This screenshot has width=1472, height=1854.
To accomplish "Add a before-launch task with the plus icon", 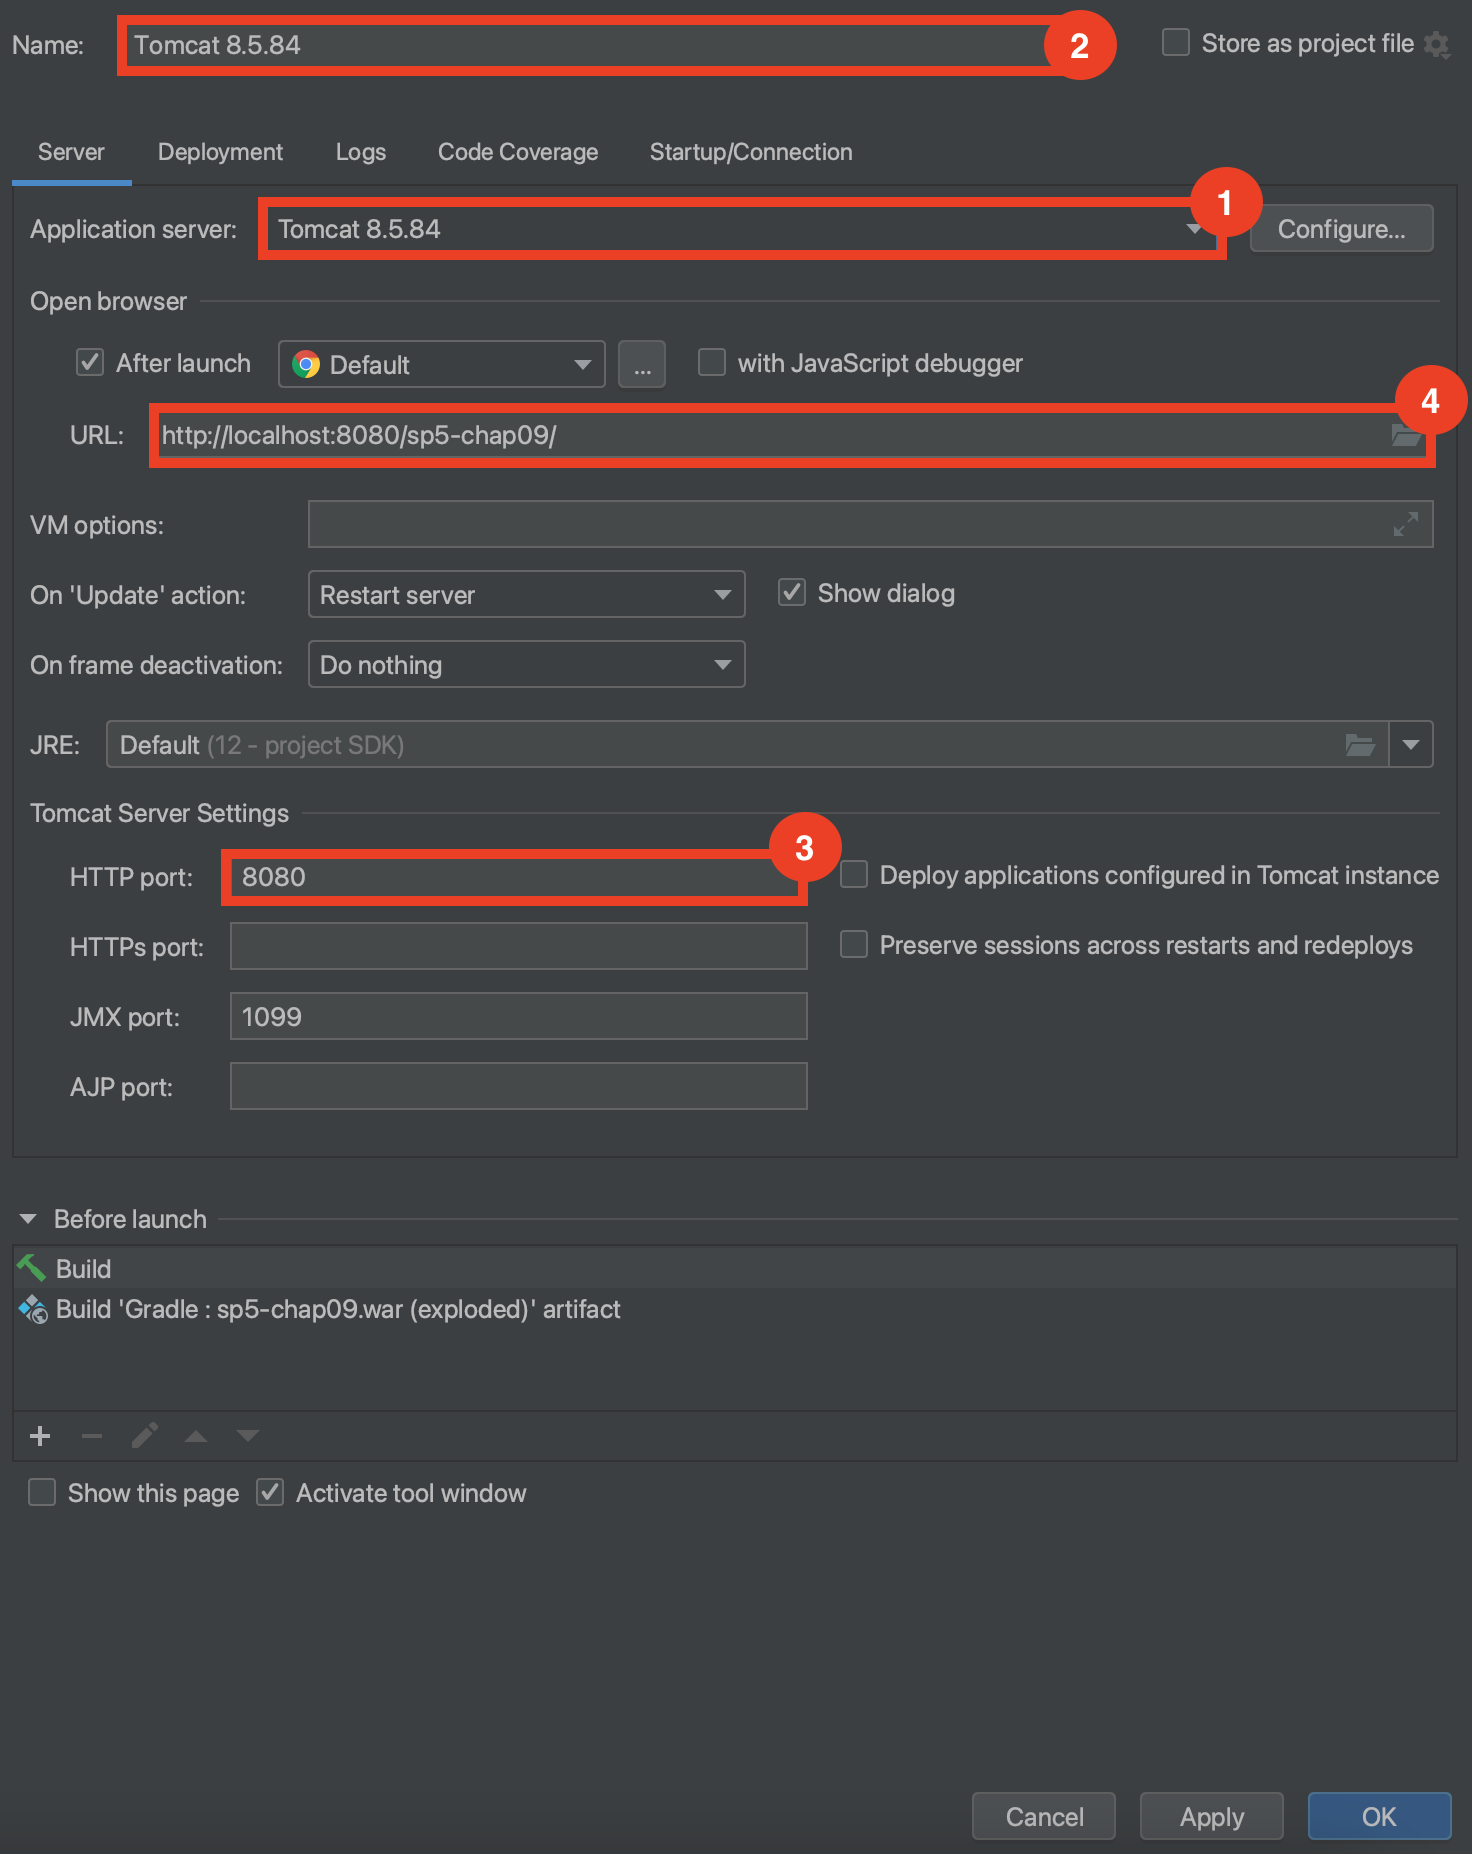I will pyautogui.click(x=40, y=1436).
